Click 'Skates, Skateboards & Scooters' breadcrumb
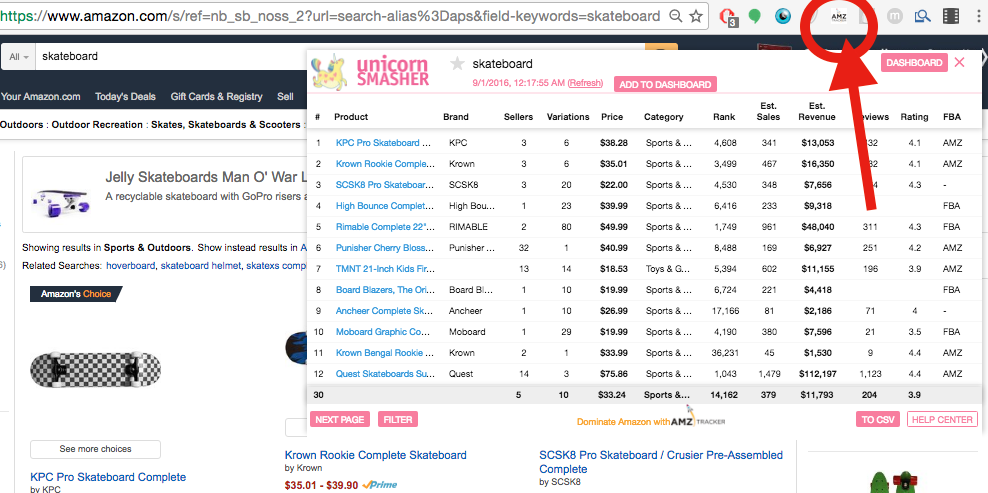 (226, 125)
